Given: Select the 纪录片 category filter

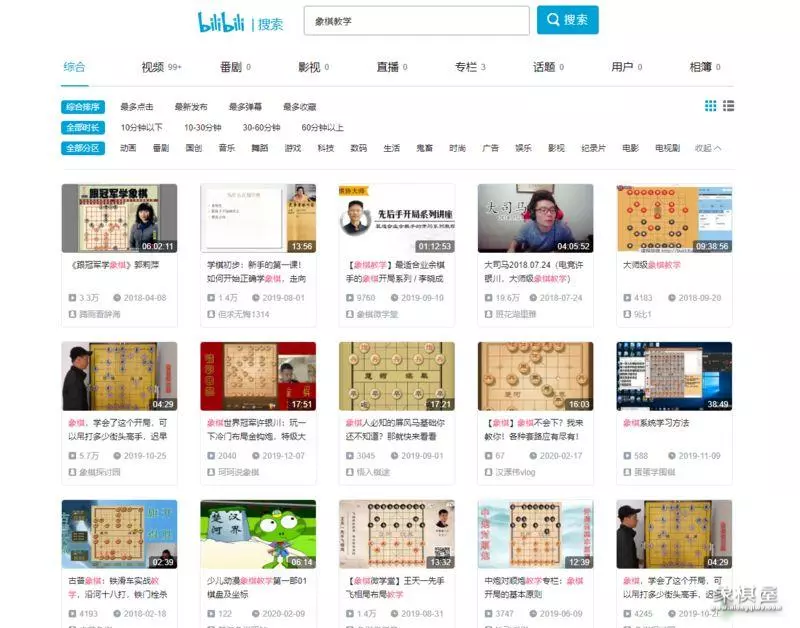Looking at the screenshot, I should [x=593, y=148].
